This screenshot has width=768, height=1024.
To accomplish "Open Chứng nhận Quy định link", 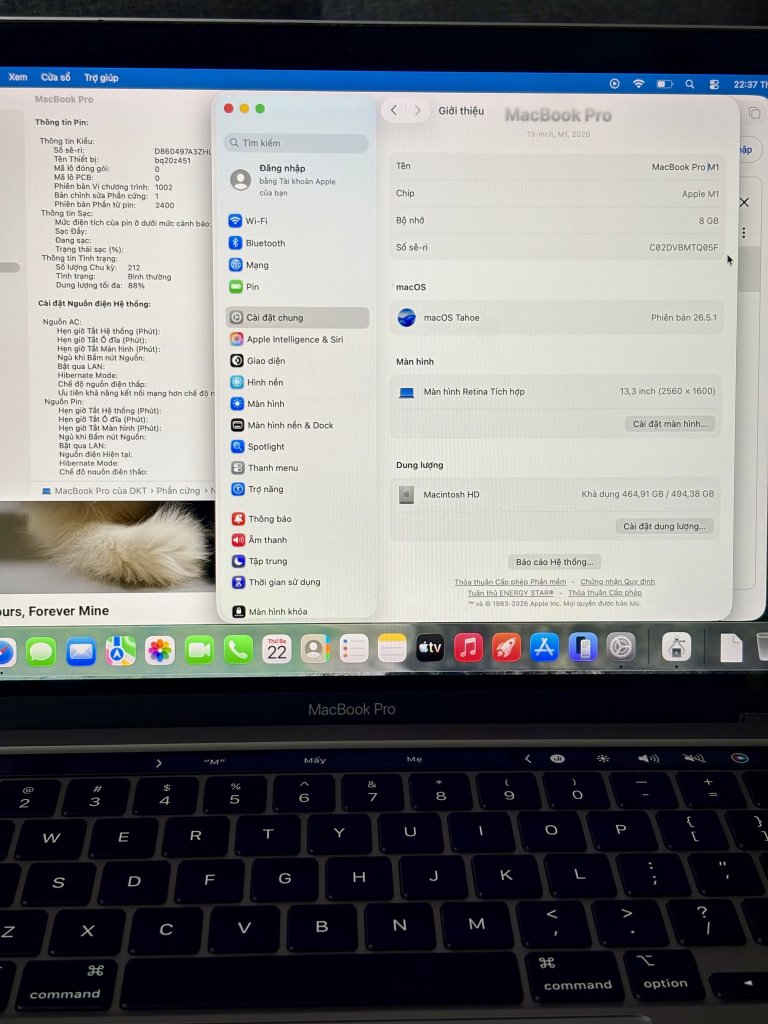I will tap(617, 582).
